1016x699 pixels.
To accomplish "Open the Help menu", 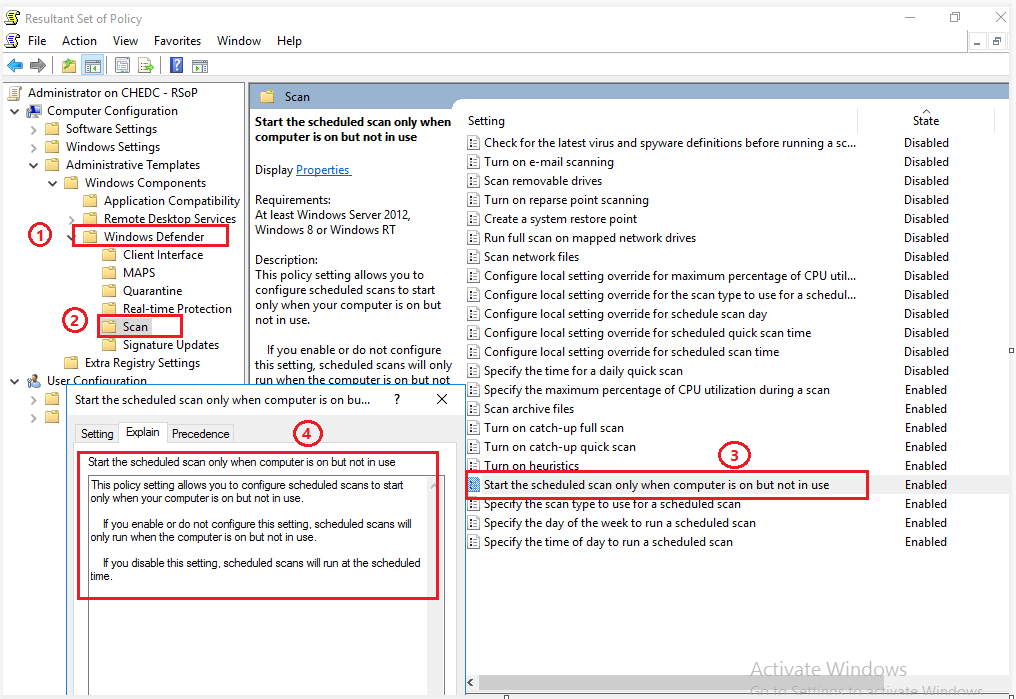I will [289, 41].
